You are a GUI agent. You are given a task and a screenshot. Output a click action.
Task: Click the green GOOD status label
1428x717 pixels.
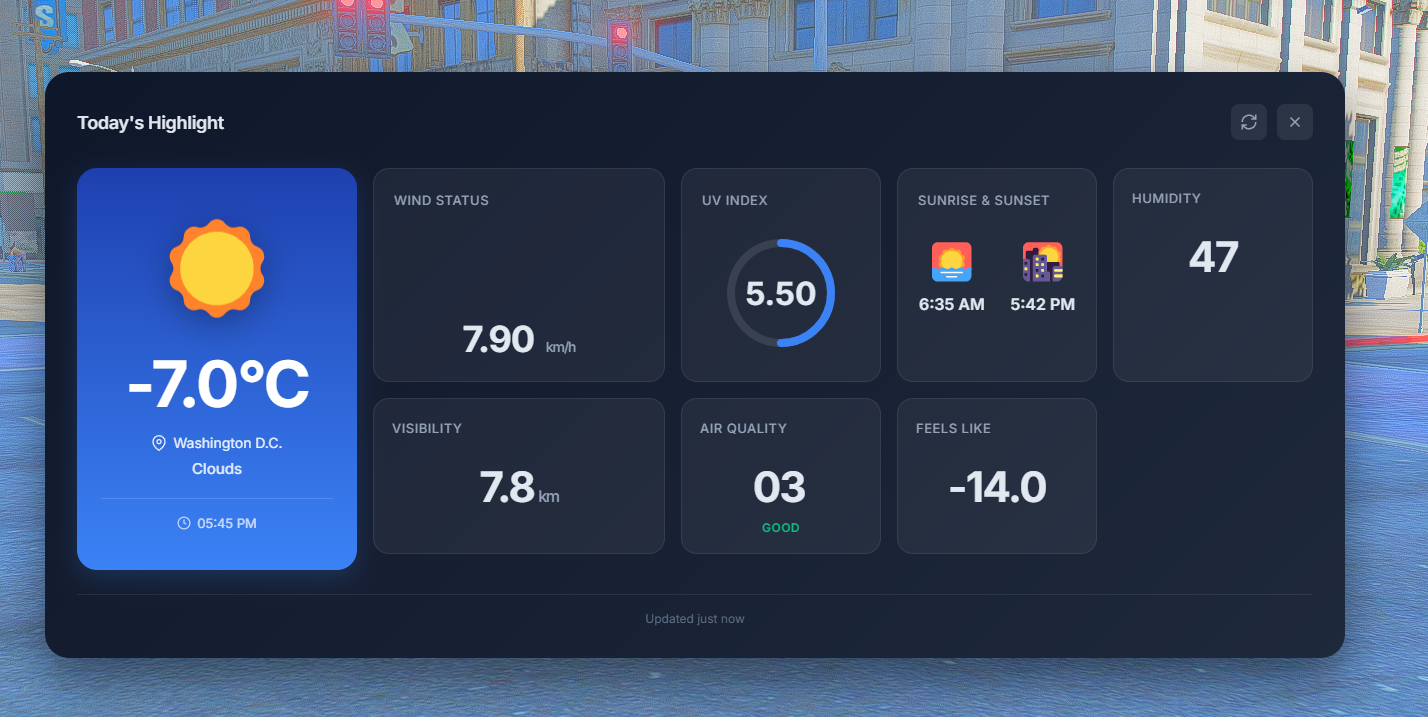(781, 528)
